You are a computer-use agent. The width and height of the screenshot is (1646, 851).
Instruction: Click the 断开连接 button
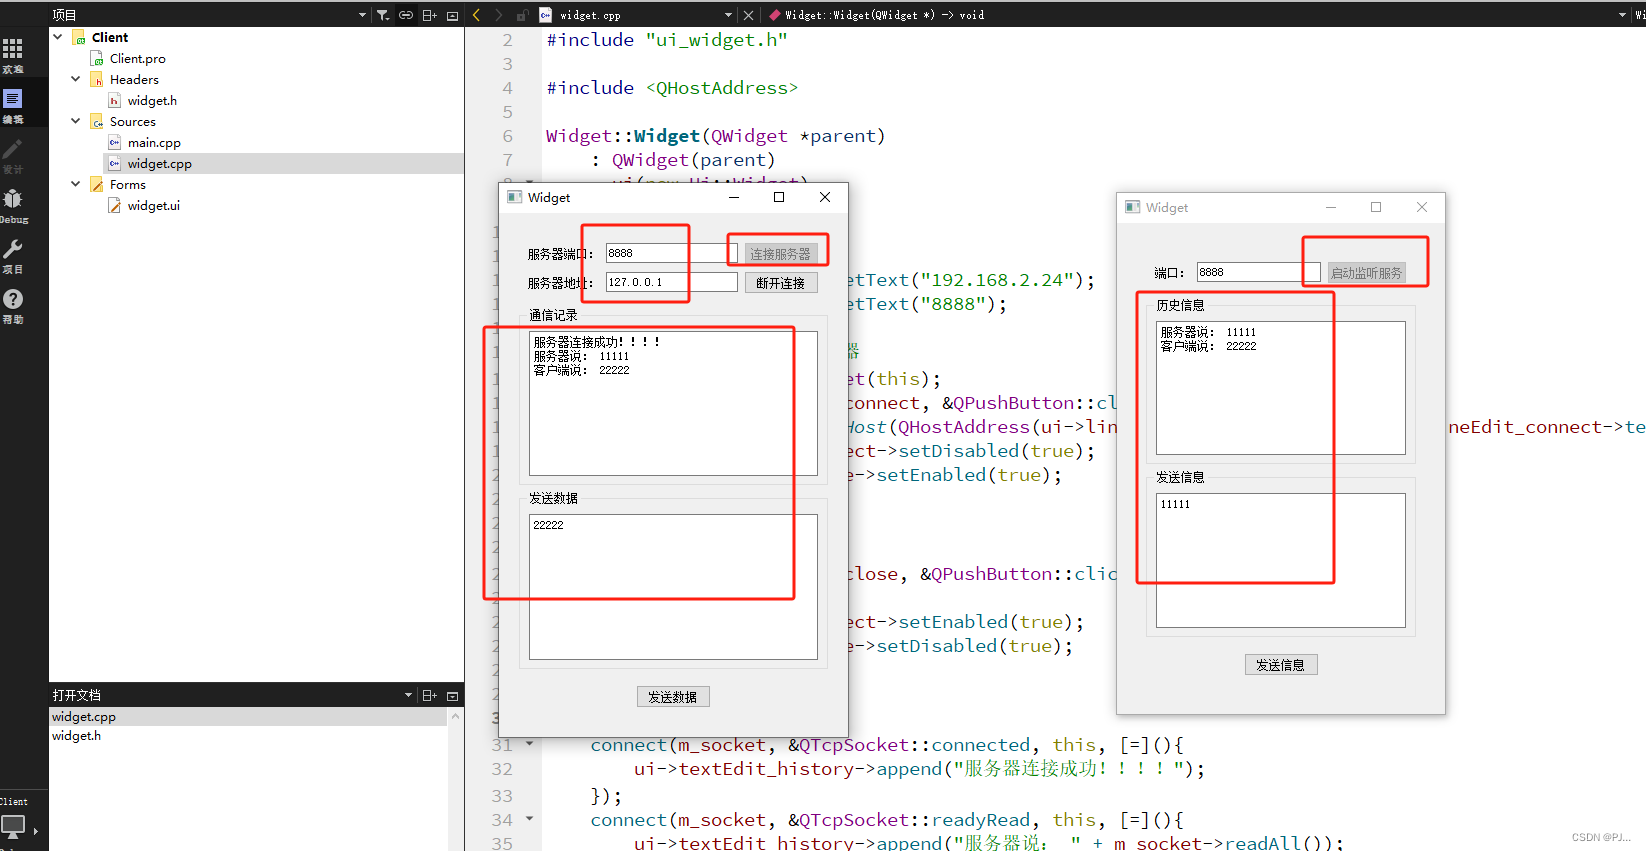click(780, 283)
